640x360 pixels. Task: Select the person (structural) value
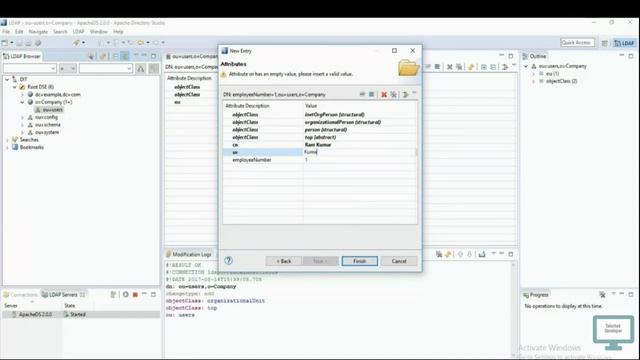pos(325,130)
